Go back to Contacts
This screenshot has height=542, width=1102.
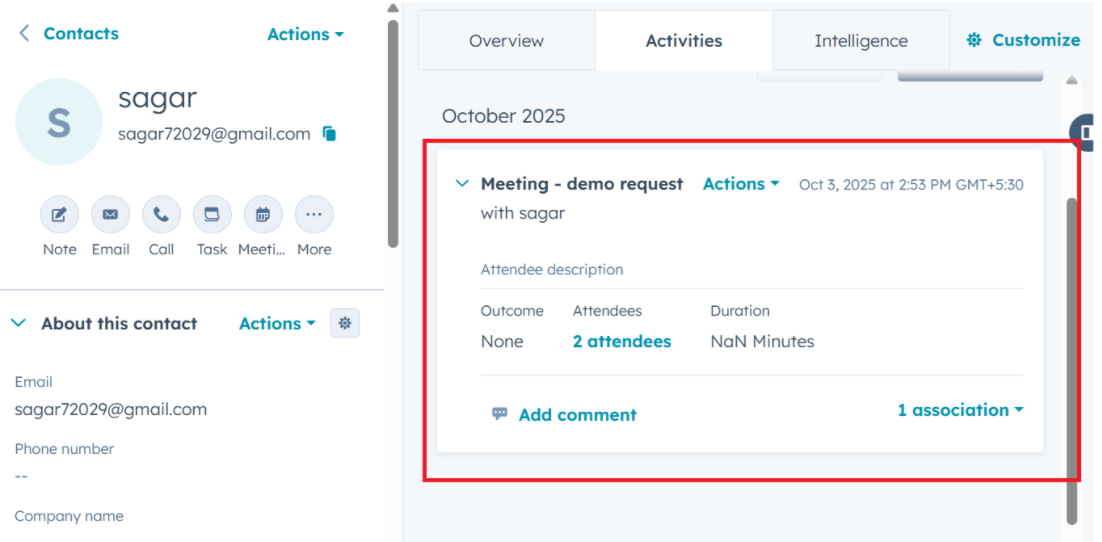point(69,34)
